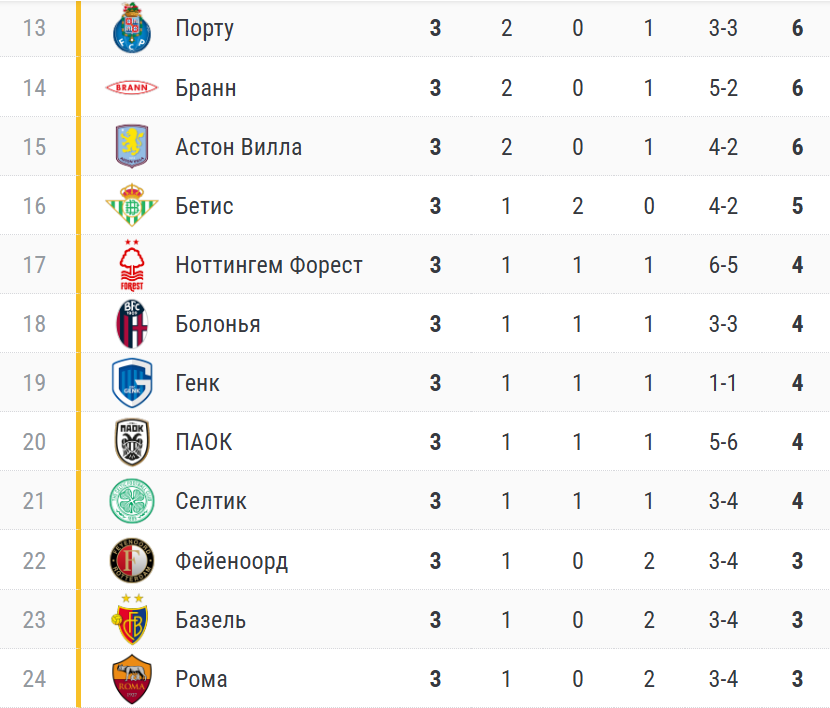Click the Basel club crest
Screen dimensions: 830x708
pyautogui.click(x=132, y=619)
